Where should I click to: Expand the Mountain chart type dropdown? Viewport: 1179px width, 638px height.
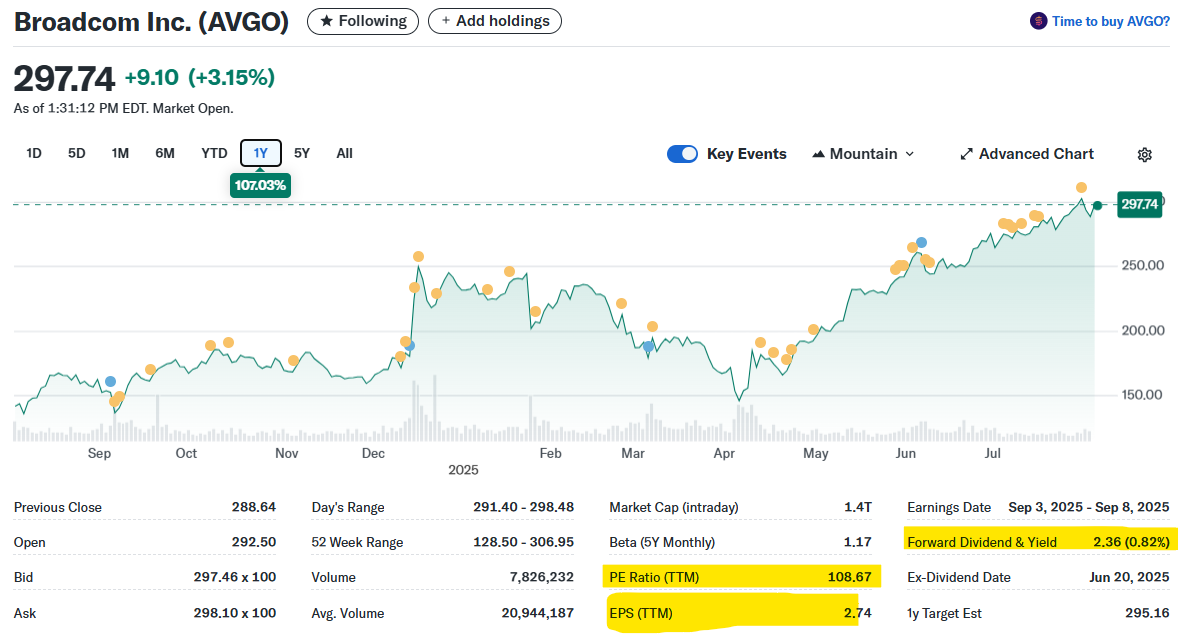909,154
